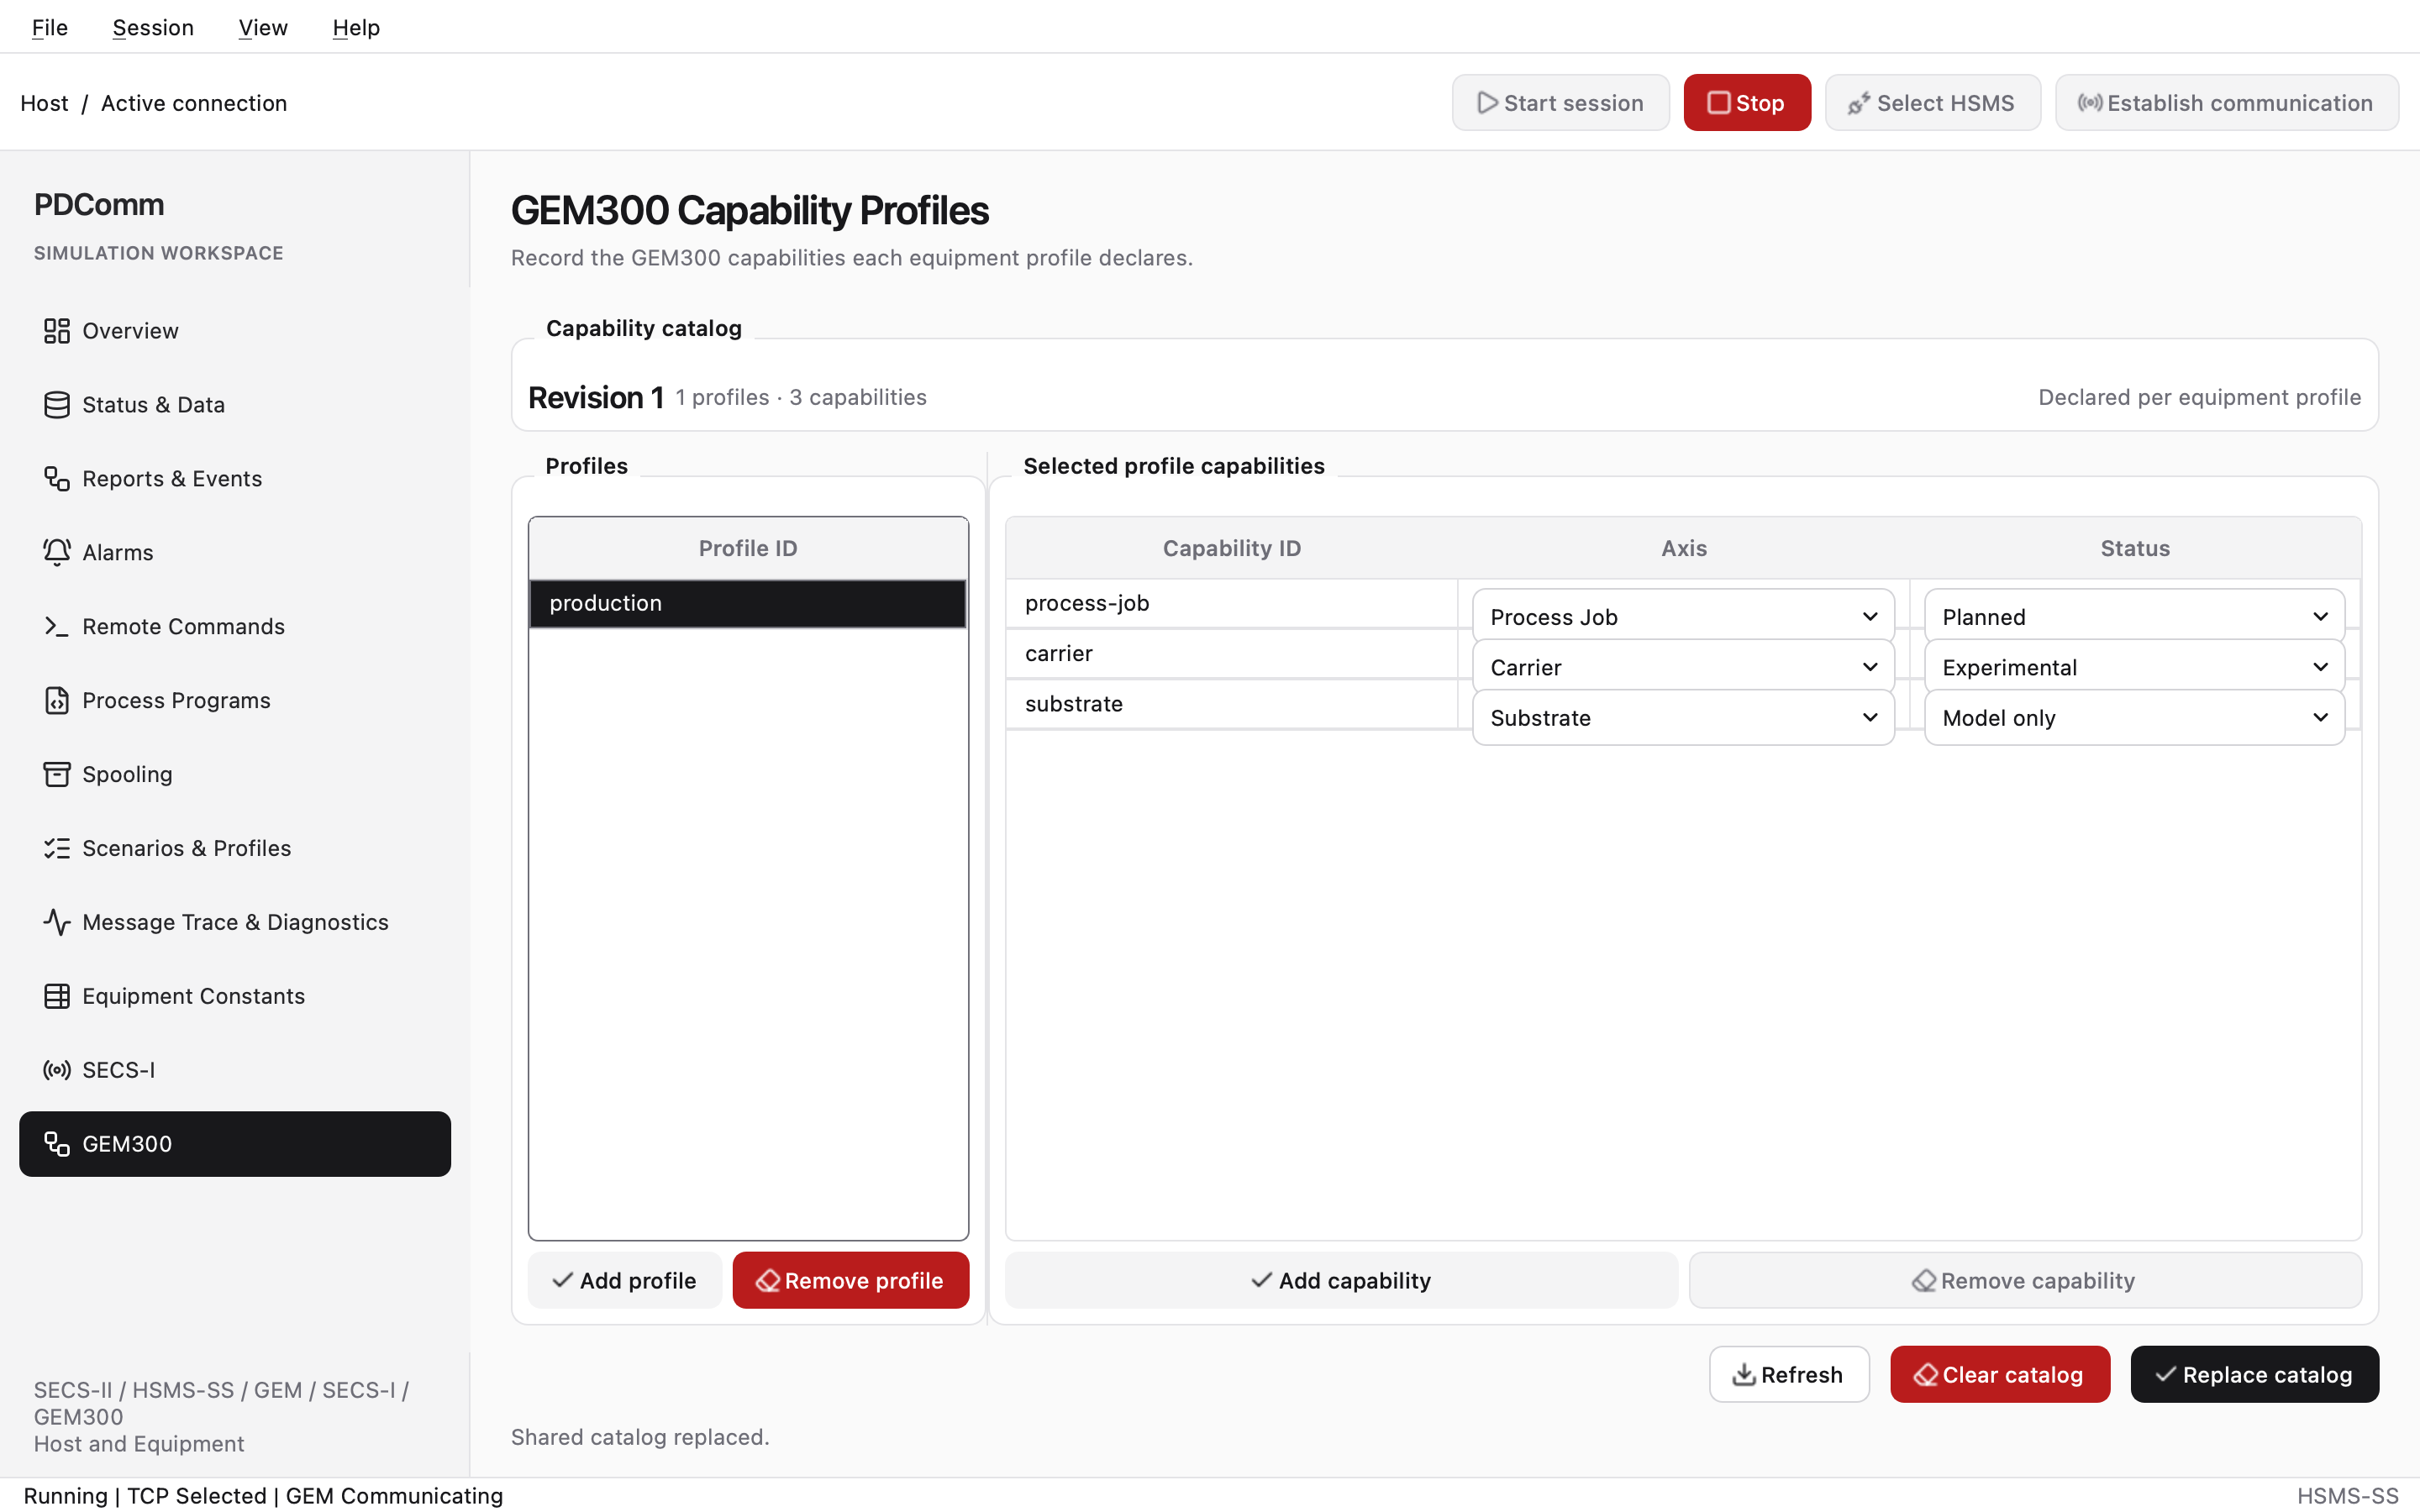2420x1512 pixels.
Task: Click the play icon on Start session
Action: tap(1488, 103)
